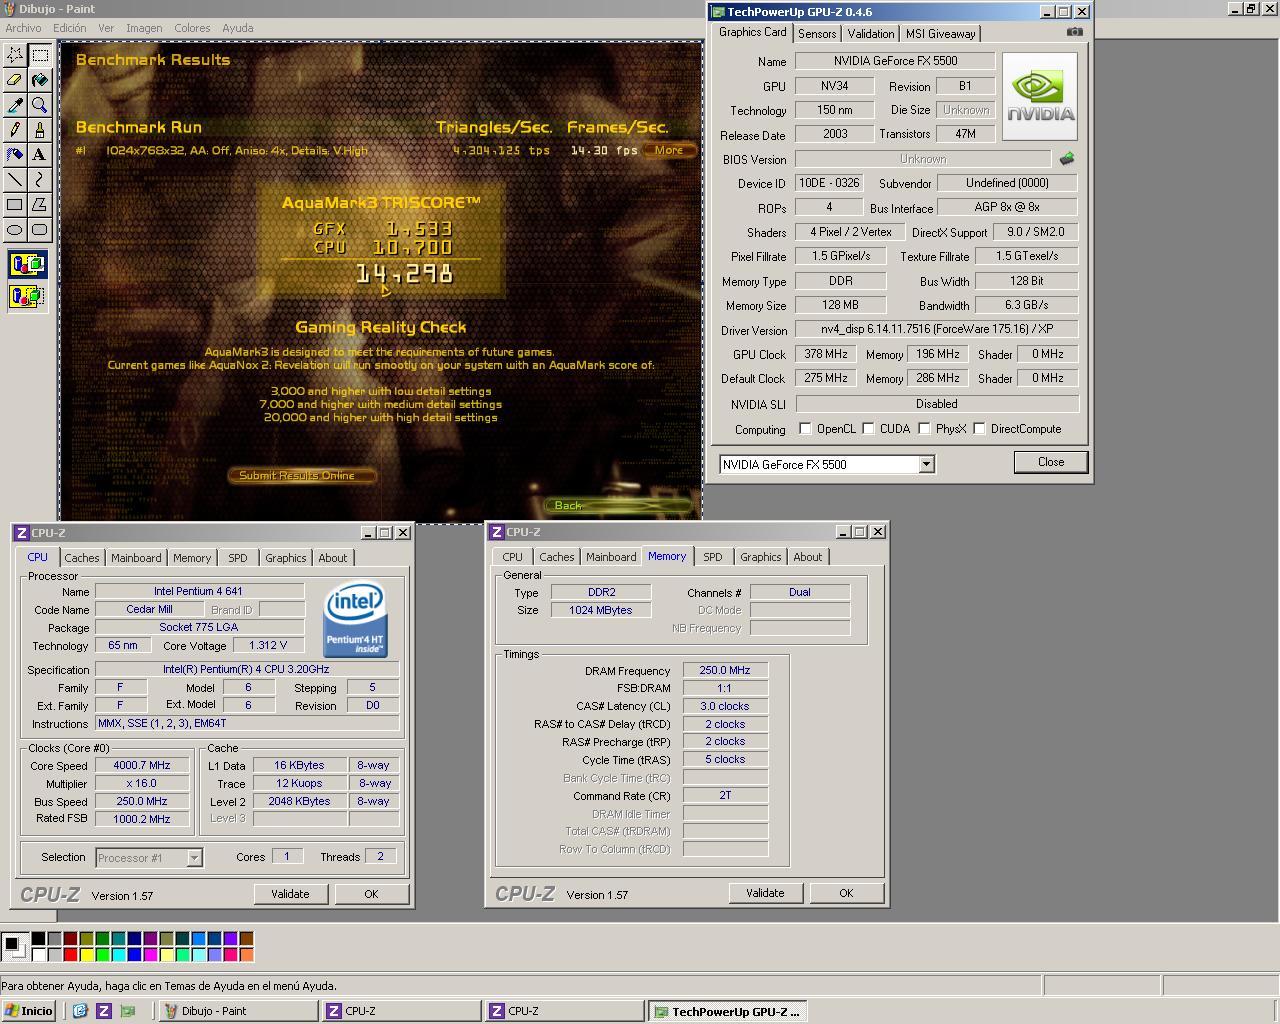Open Graphics tab in right CPU-Z window
The height and width of the screenshot is (1024, 1280).
tap(760, 557)
